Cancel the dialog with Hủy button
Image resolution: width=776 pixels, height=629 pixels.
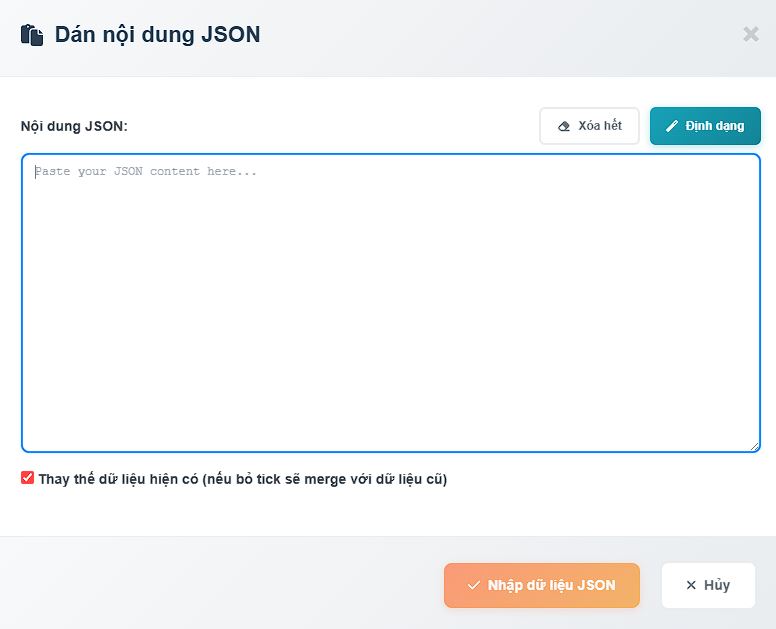point(708,585)
